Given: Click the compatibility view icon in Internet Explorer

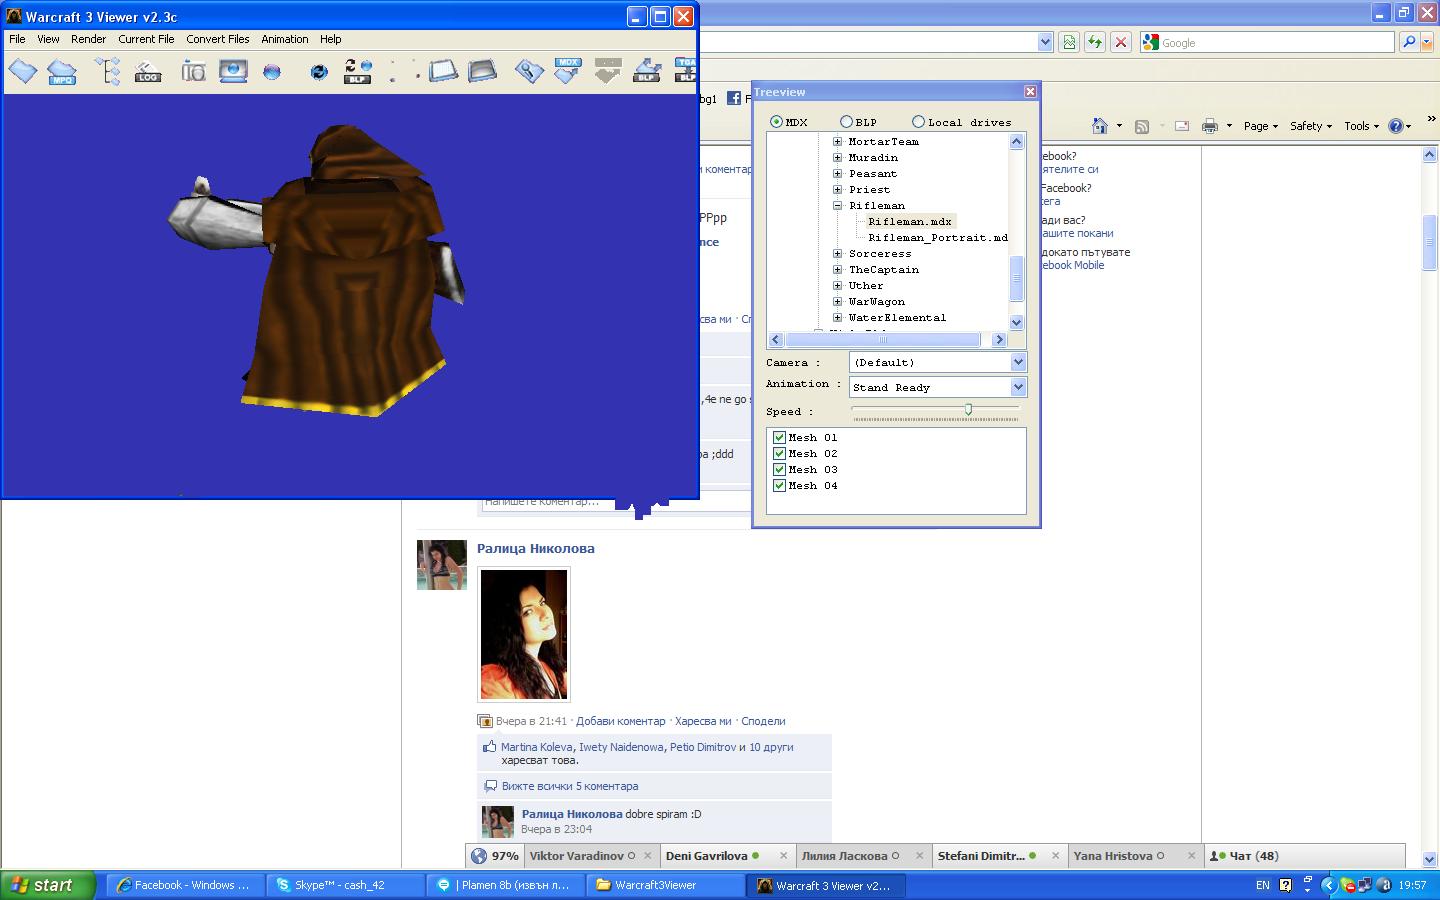Looking at the screenshot, I should pyautogui.click(x=1069, y=42).
